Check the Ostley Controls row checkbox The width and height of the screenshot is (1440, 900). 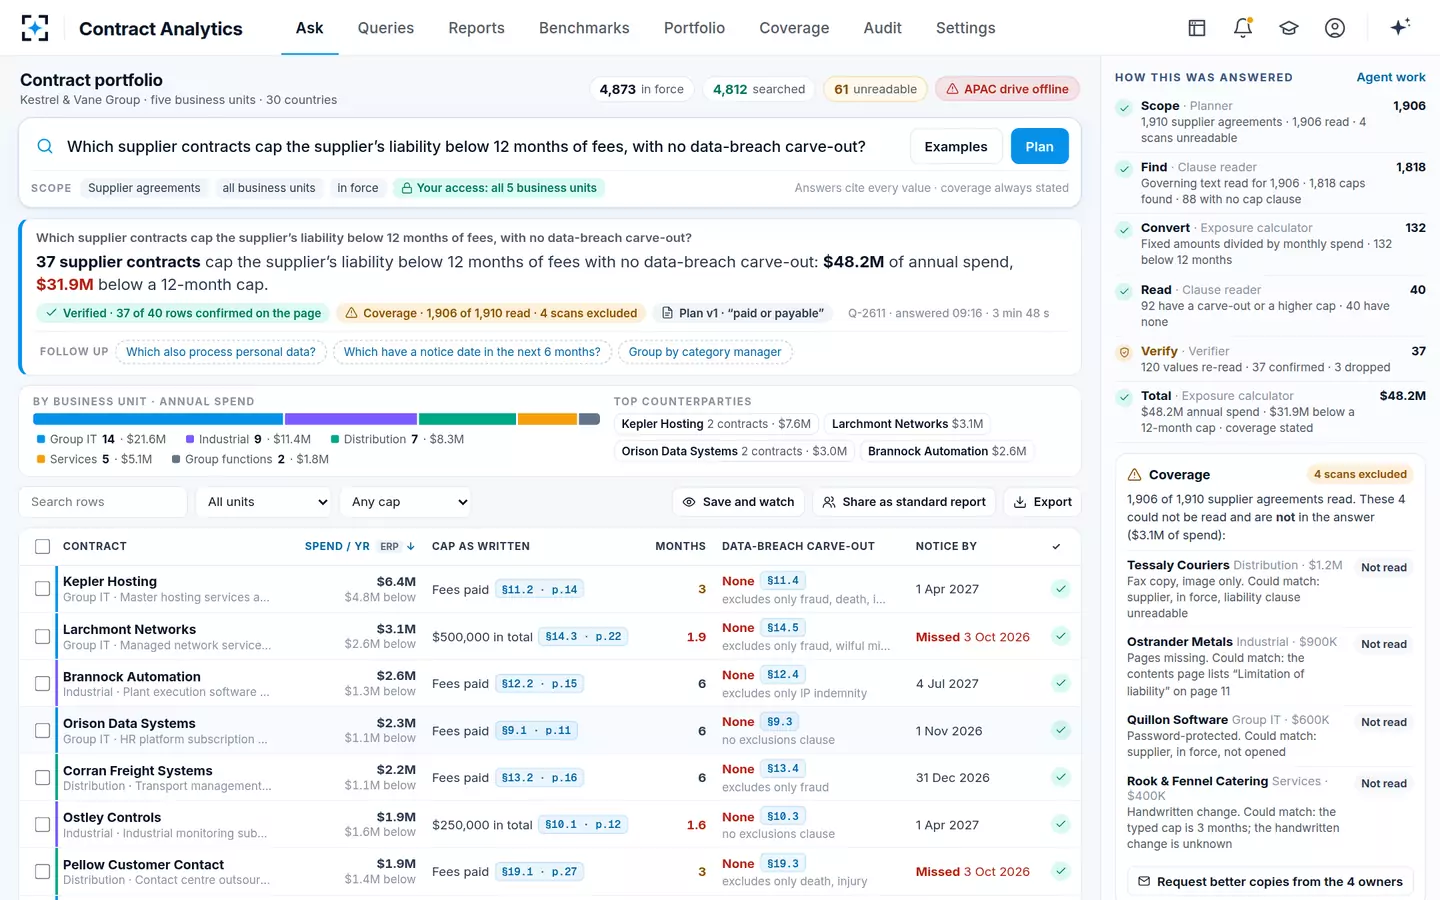[42, 824]
